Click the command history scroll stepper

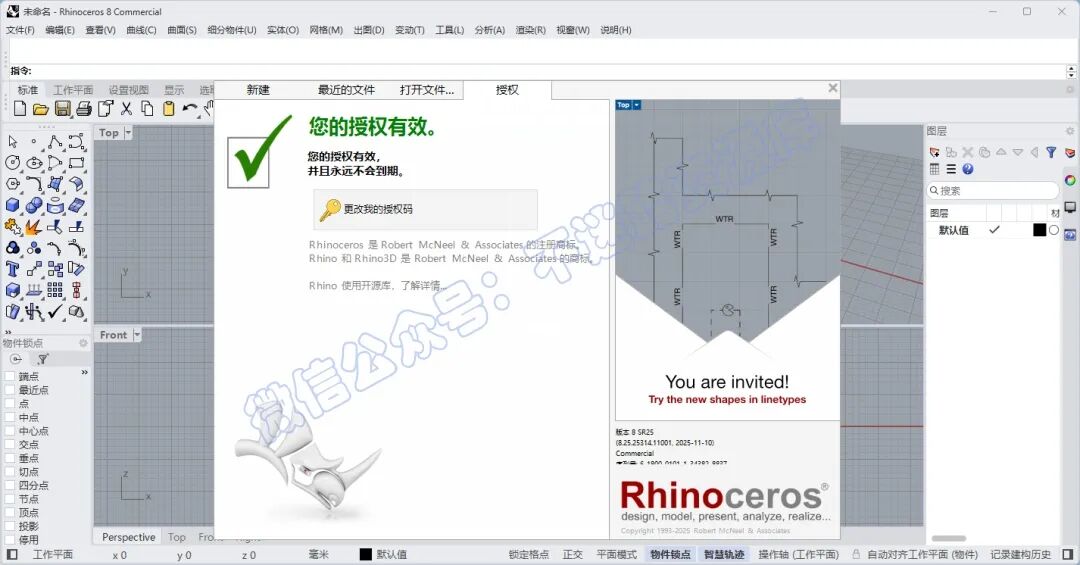click(1070, 71)
